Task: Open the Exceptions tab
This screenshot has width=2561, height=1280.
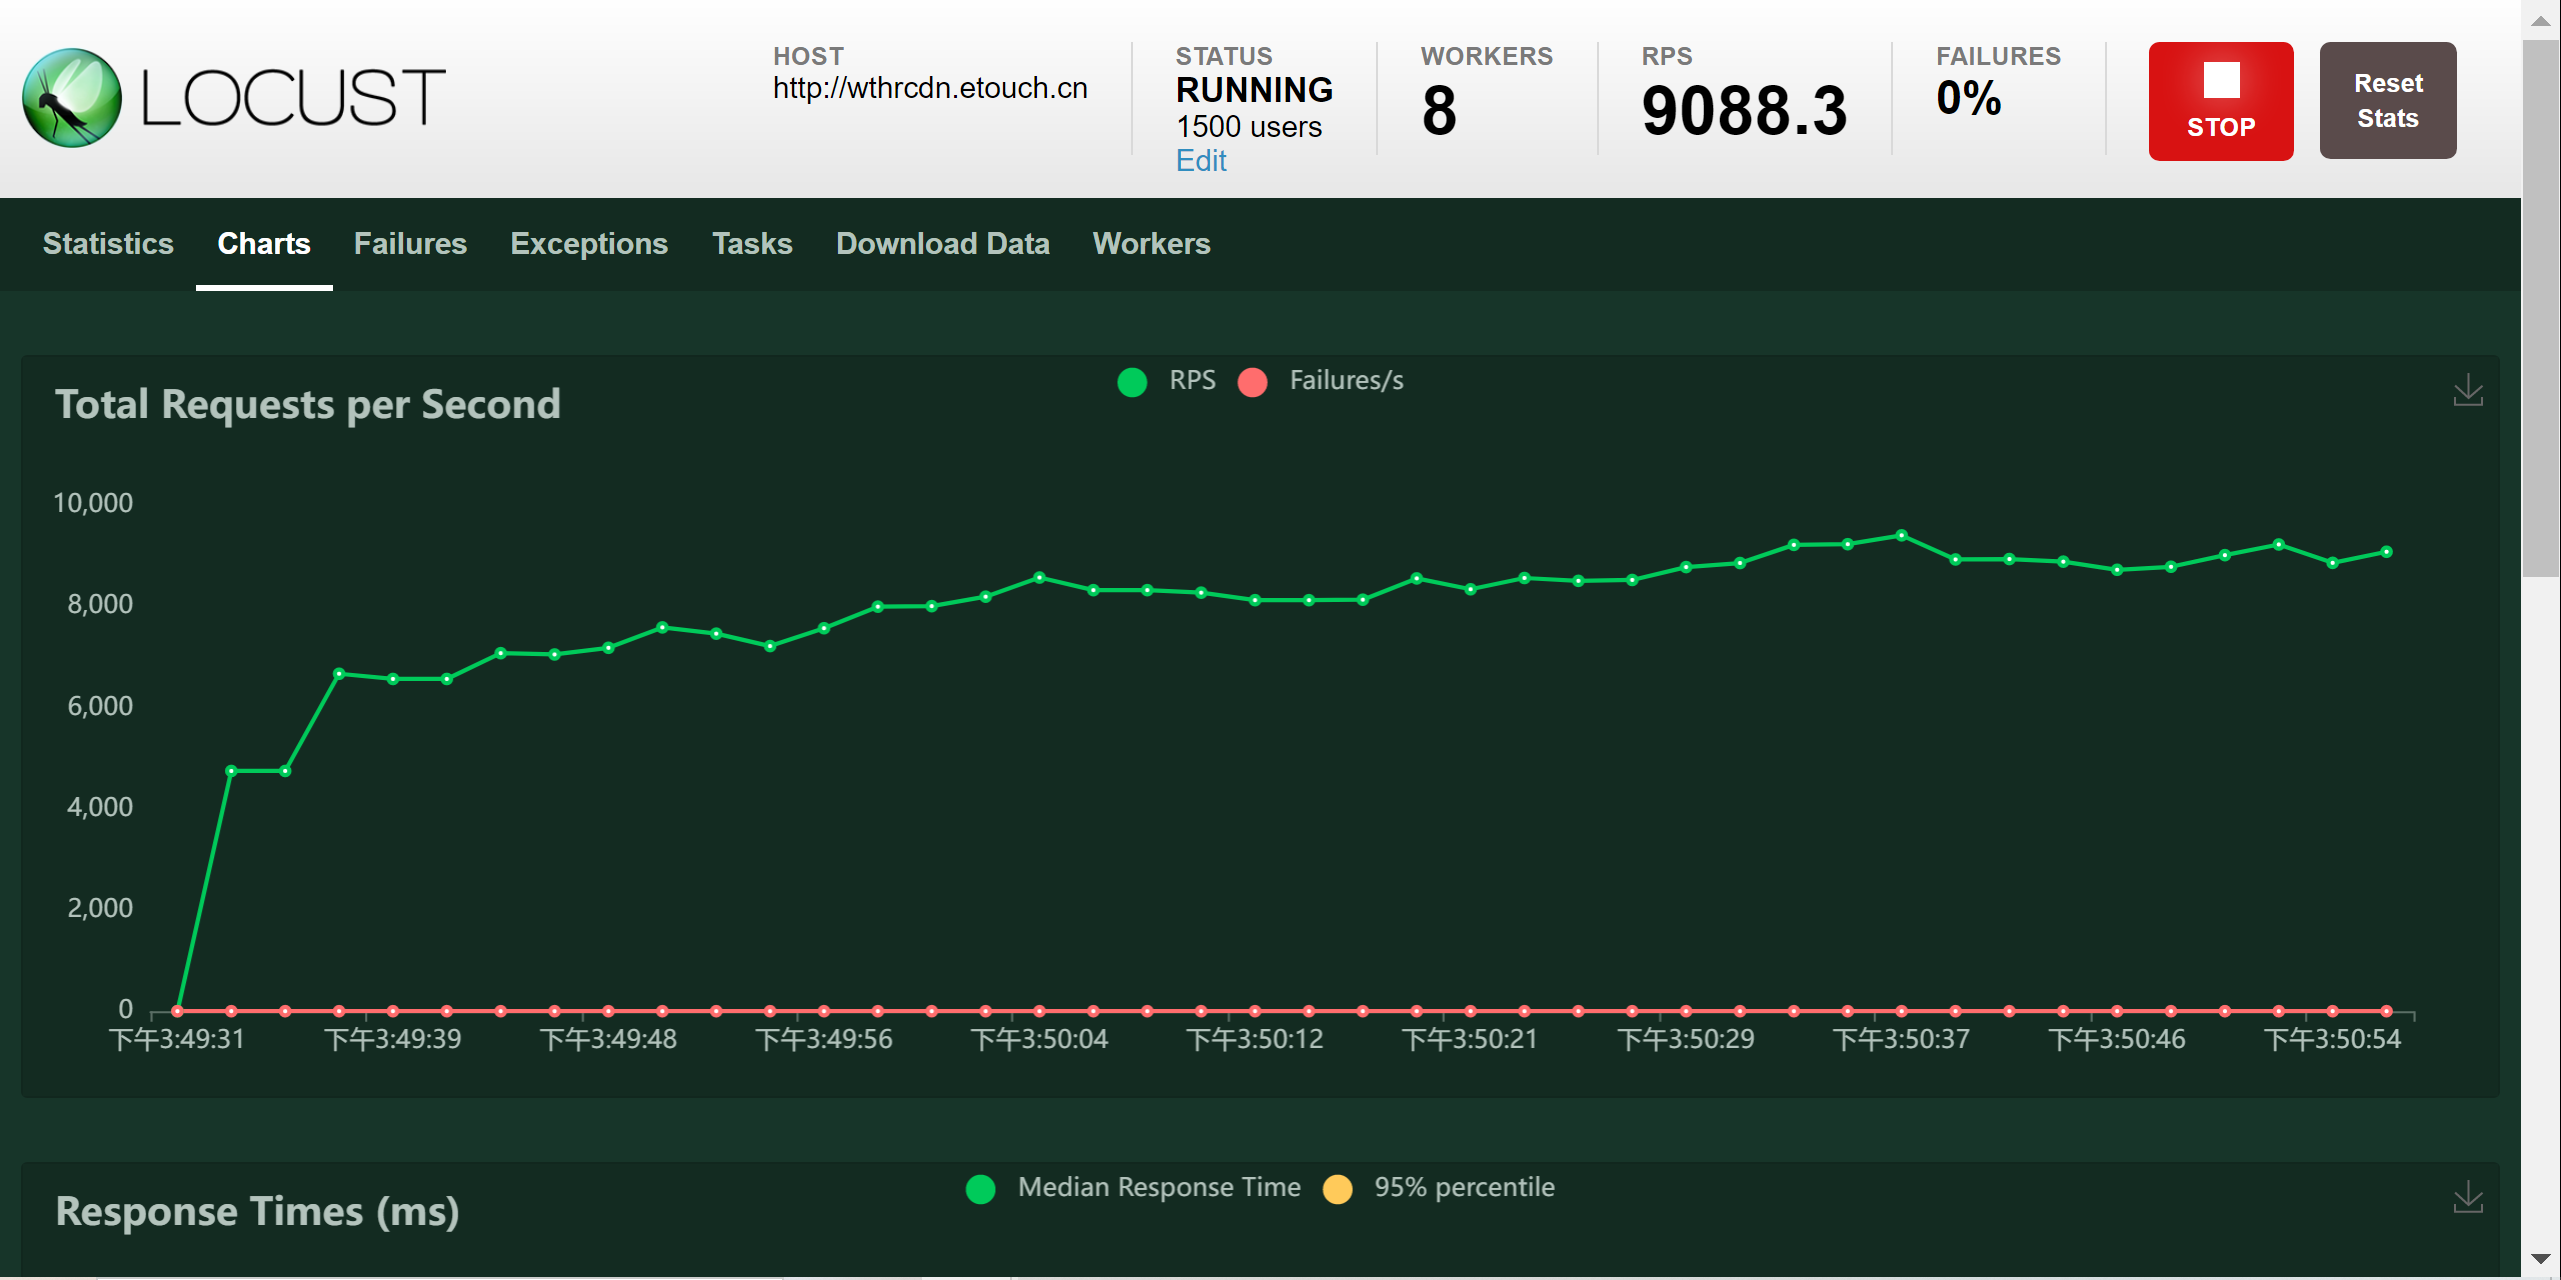Action: click(589, 244)
